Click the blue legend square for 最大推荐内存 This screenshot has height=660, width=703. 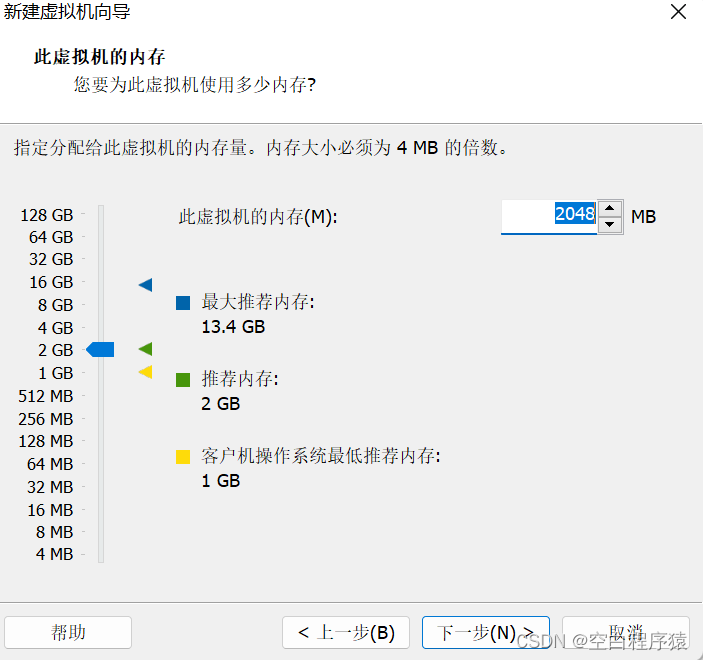183,303
